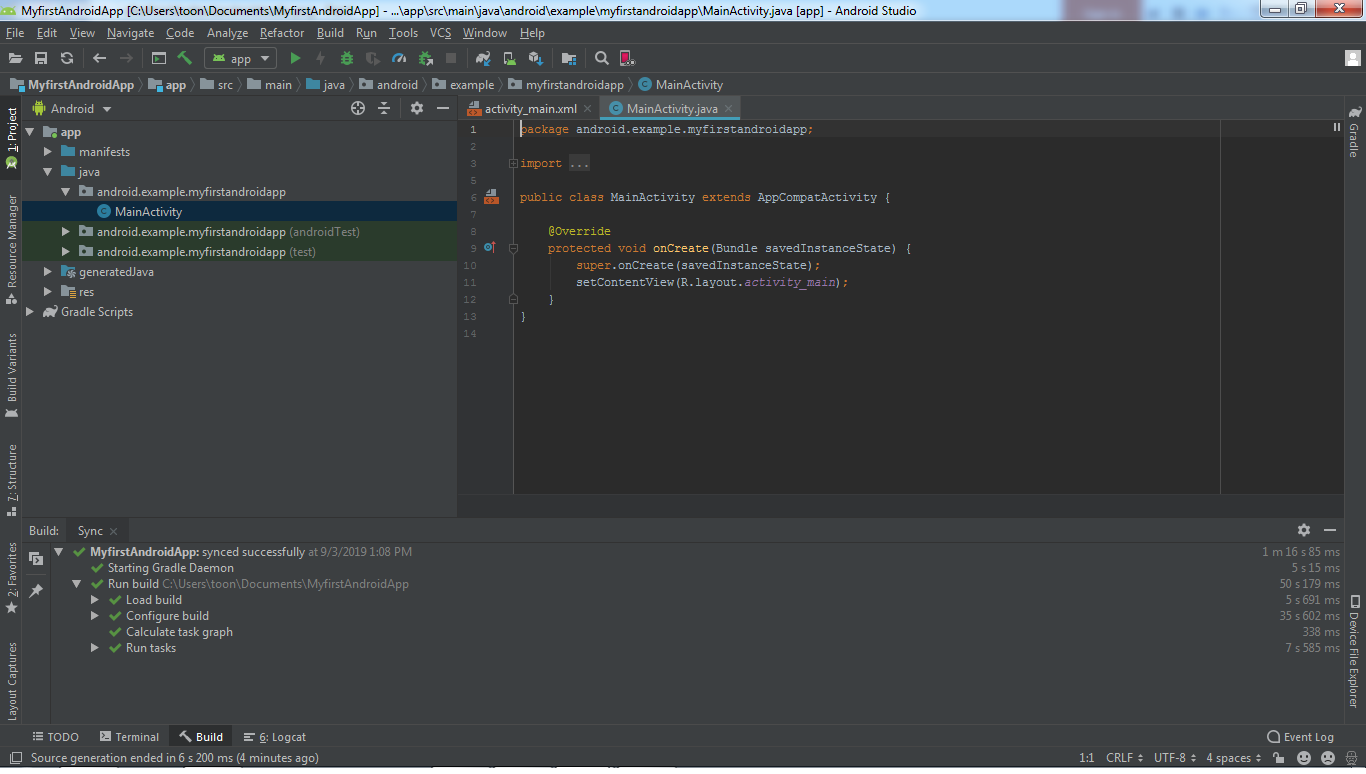
Task: Open the Attach Debugger to Android Process icon
Action: tap(424, 58)
